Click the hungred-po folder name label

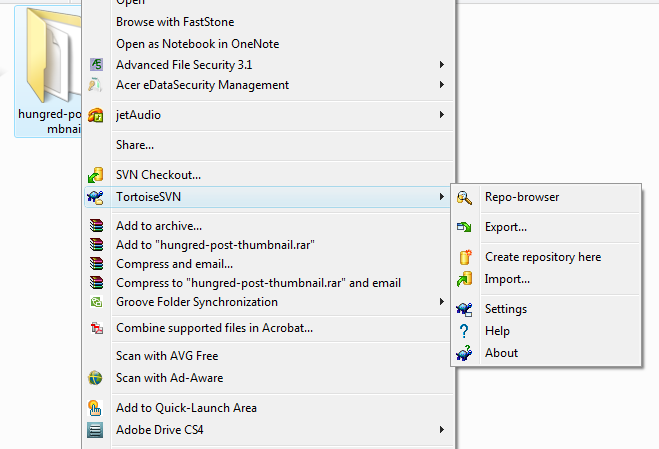[50, 121]
